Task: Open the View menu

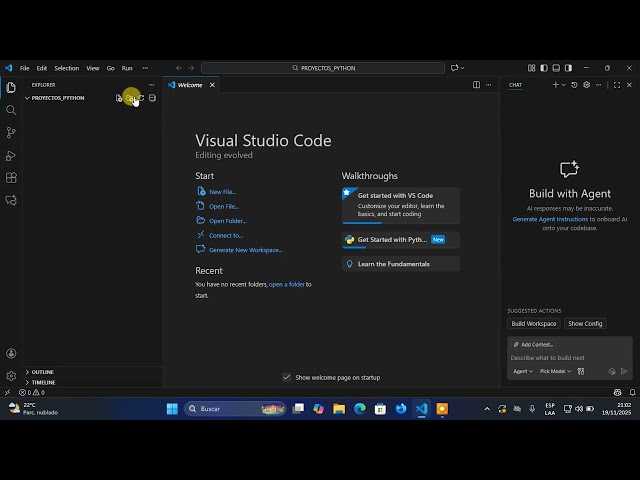Action: (93, 68)
